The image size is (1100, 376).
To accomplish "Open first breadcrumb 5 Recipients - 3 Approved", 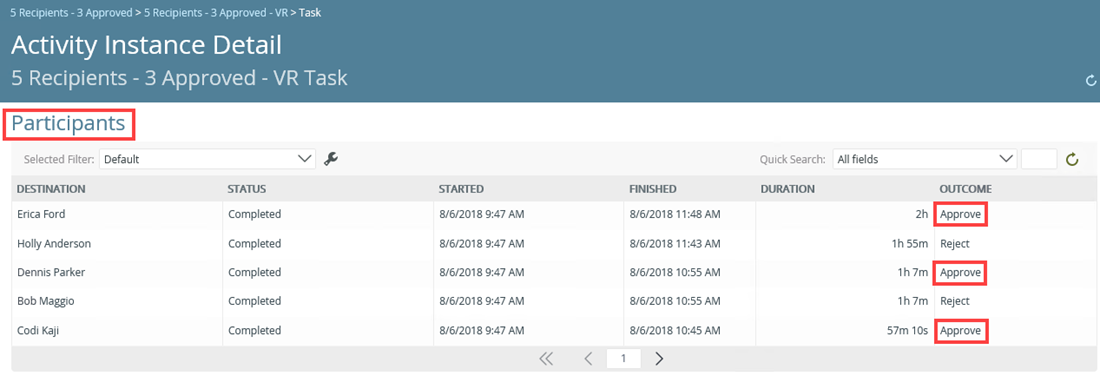I will (71, 13).
